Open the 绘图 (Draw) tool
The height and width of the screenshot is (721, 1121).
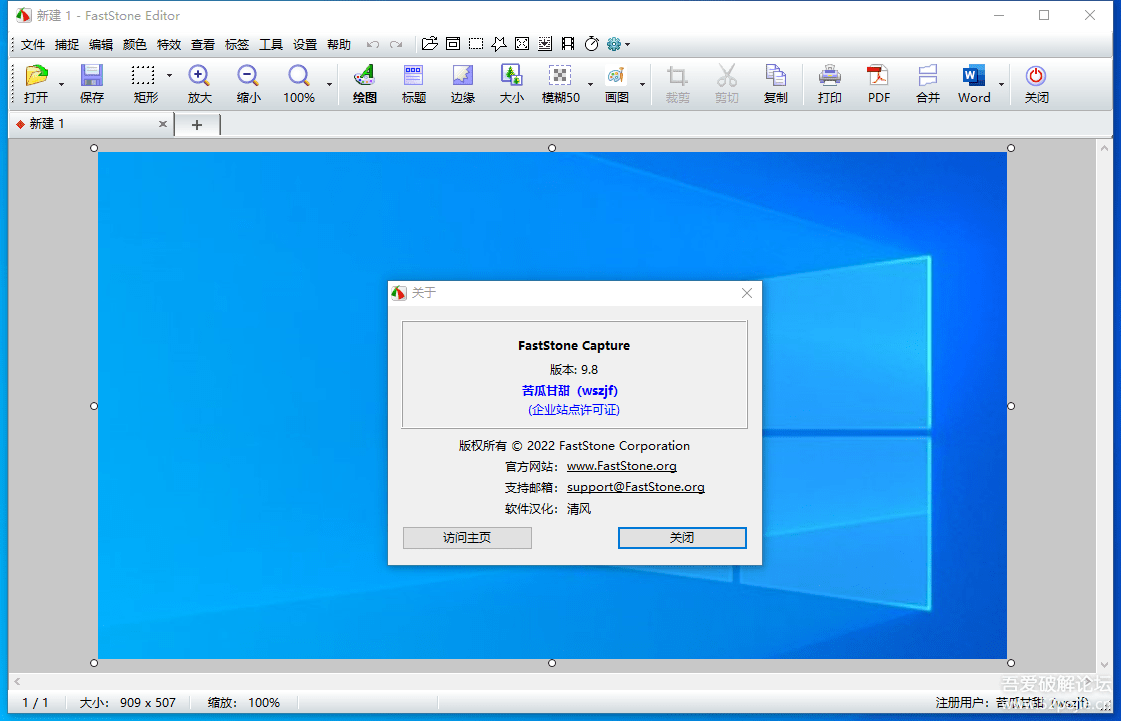point(365,83)
